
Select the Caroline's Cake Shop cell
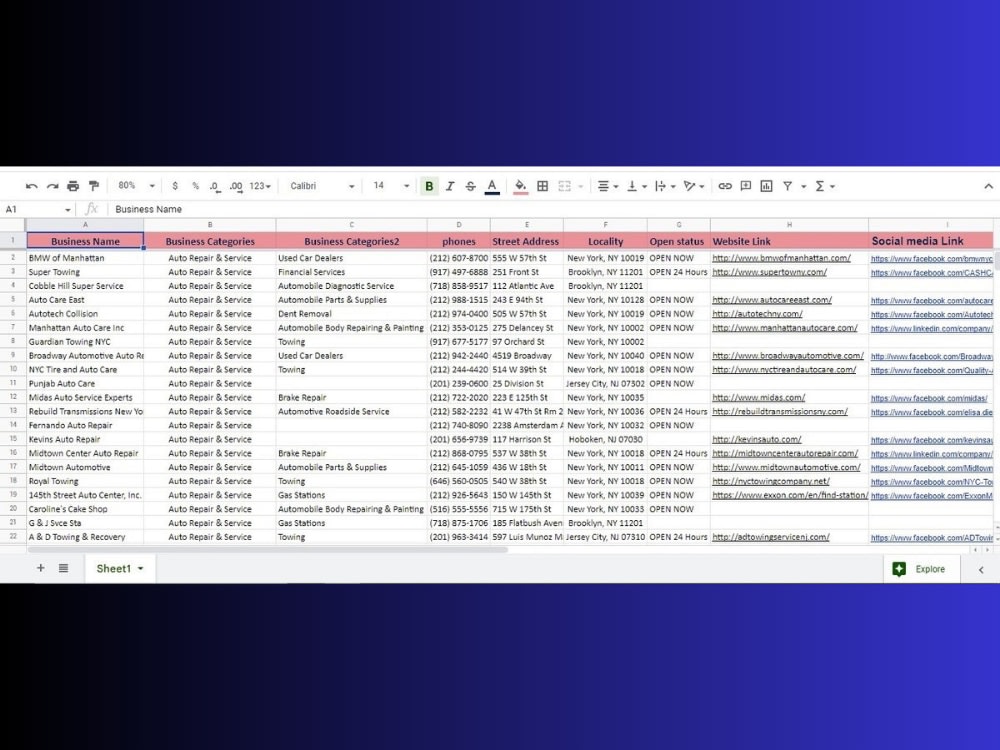pos(85,509)
